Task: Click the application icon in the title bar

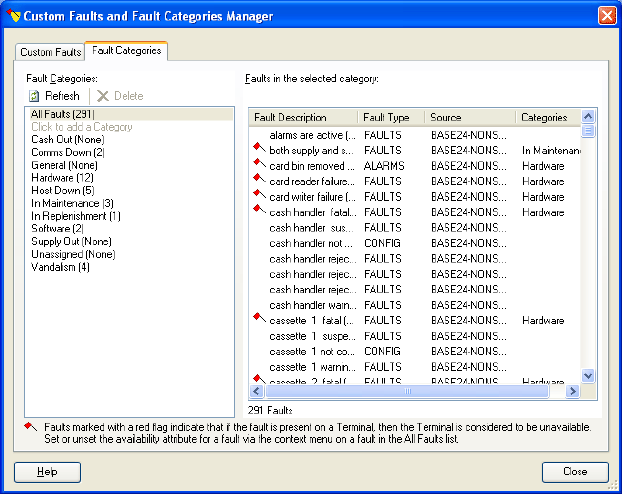Action: (13, 15)
